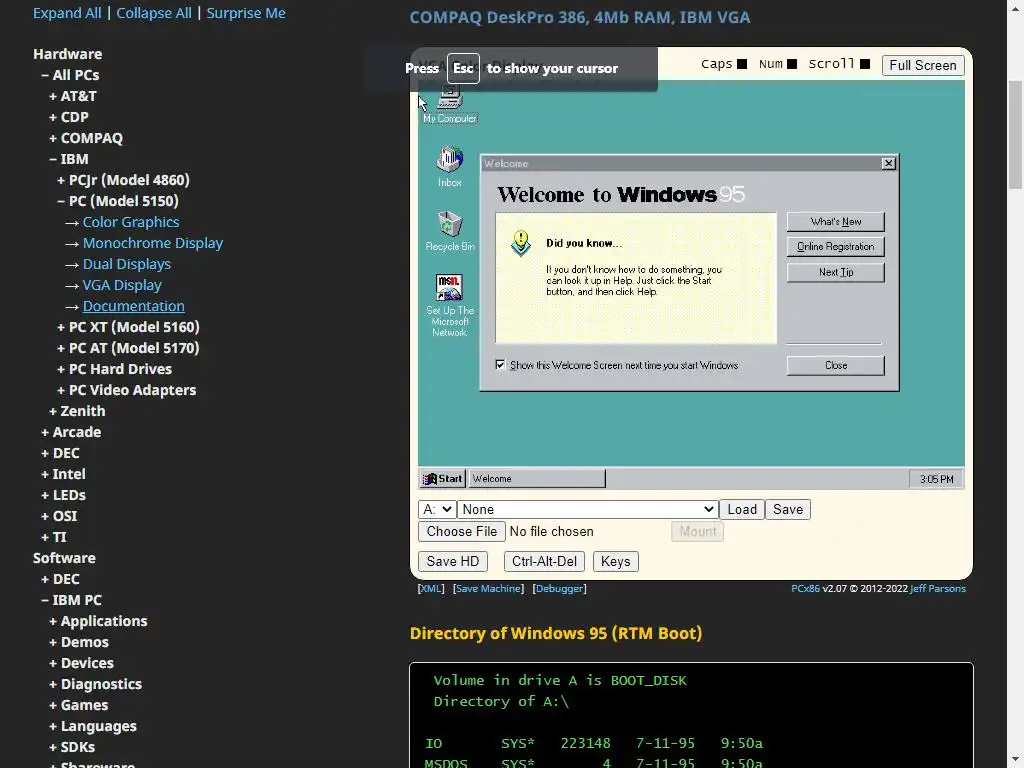The height and width of the screenshot is (768, 1024).
Task: Click the Next Tip button
Action: [835, 272]
